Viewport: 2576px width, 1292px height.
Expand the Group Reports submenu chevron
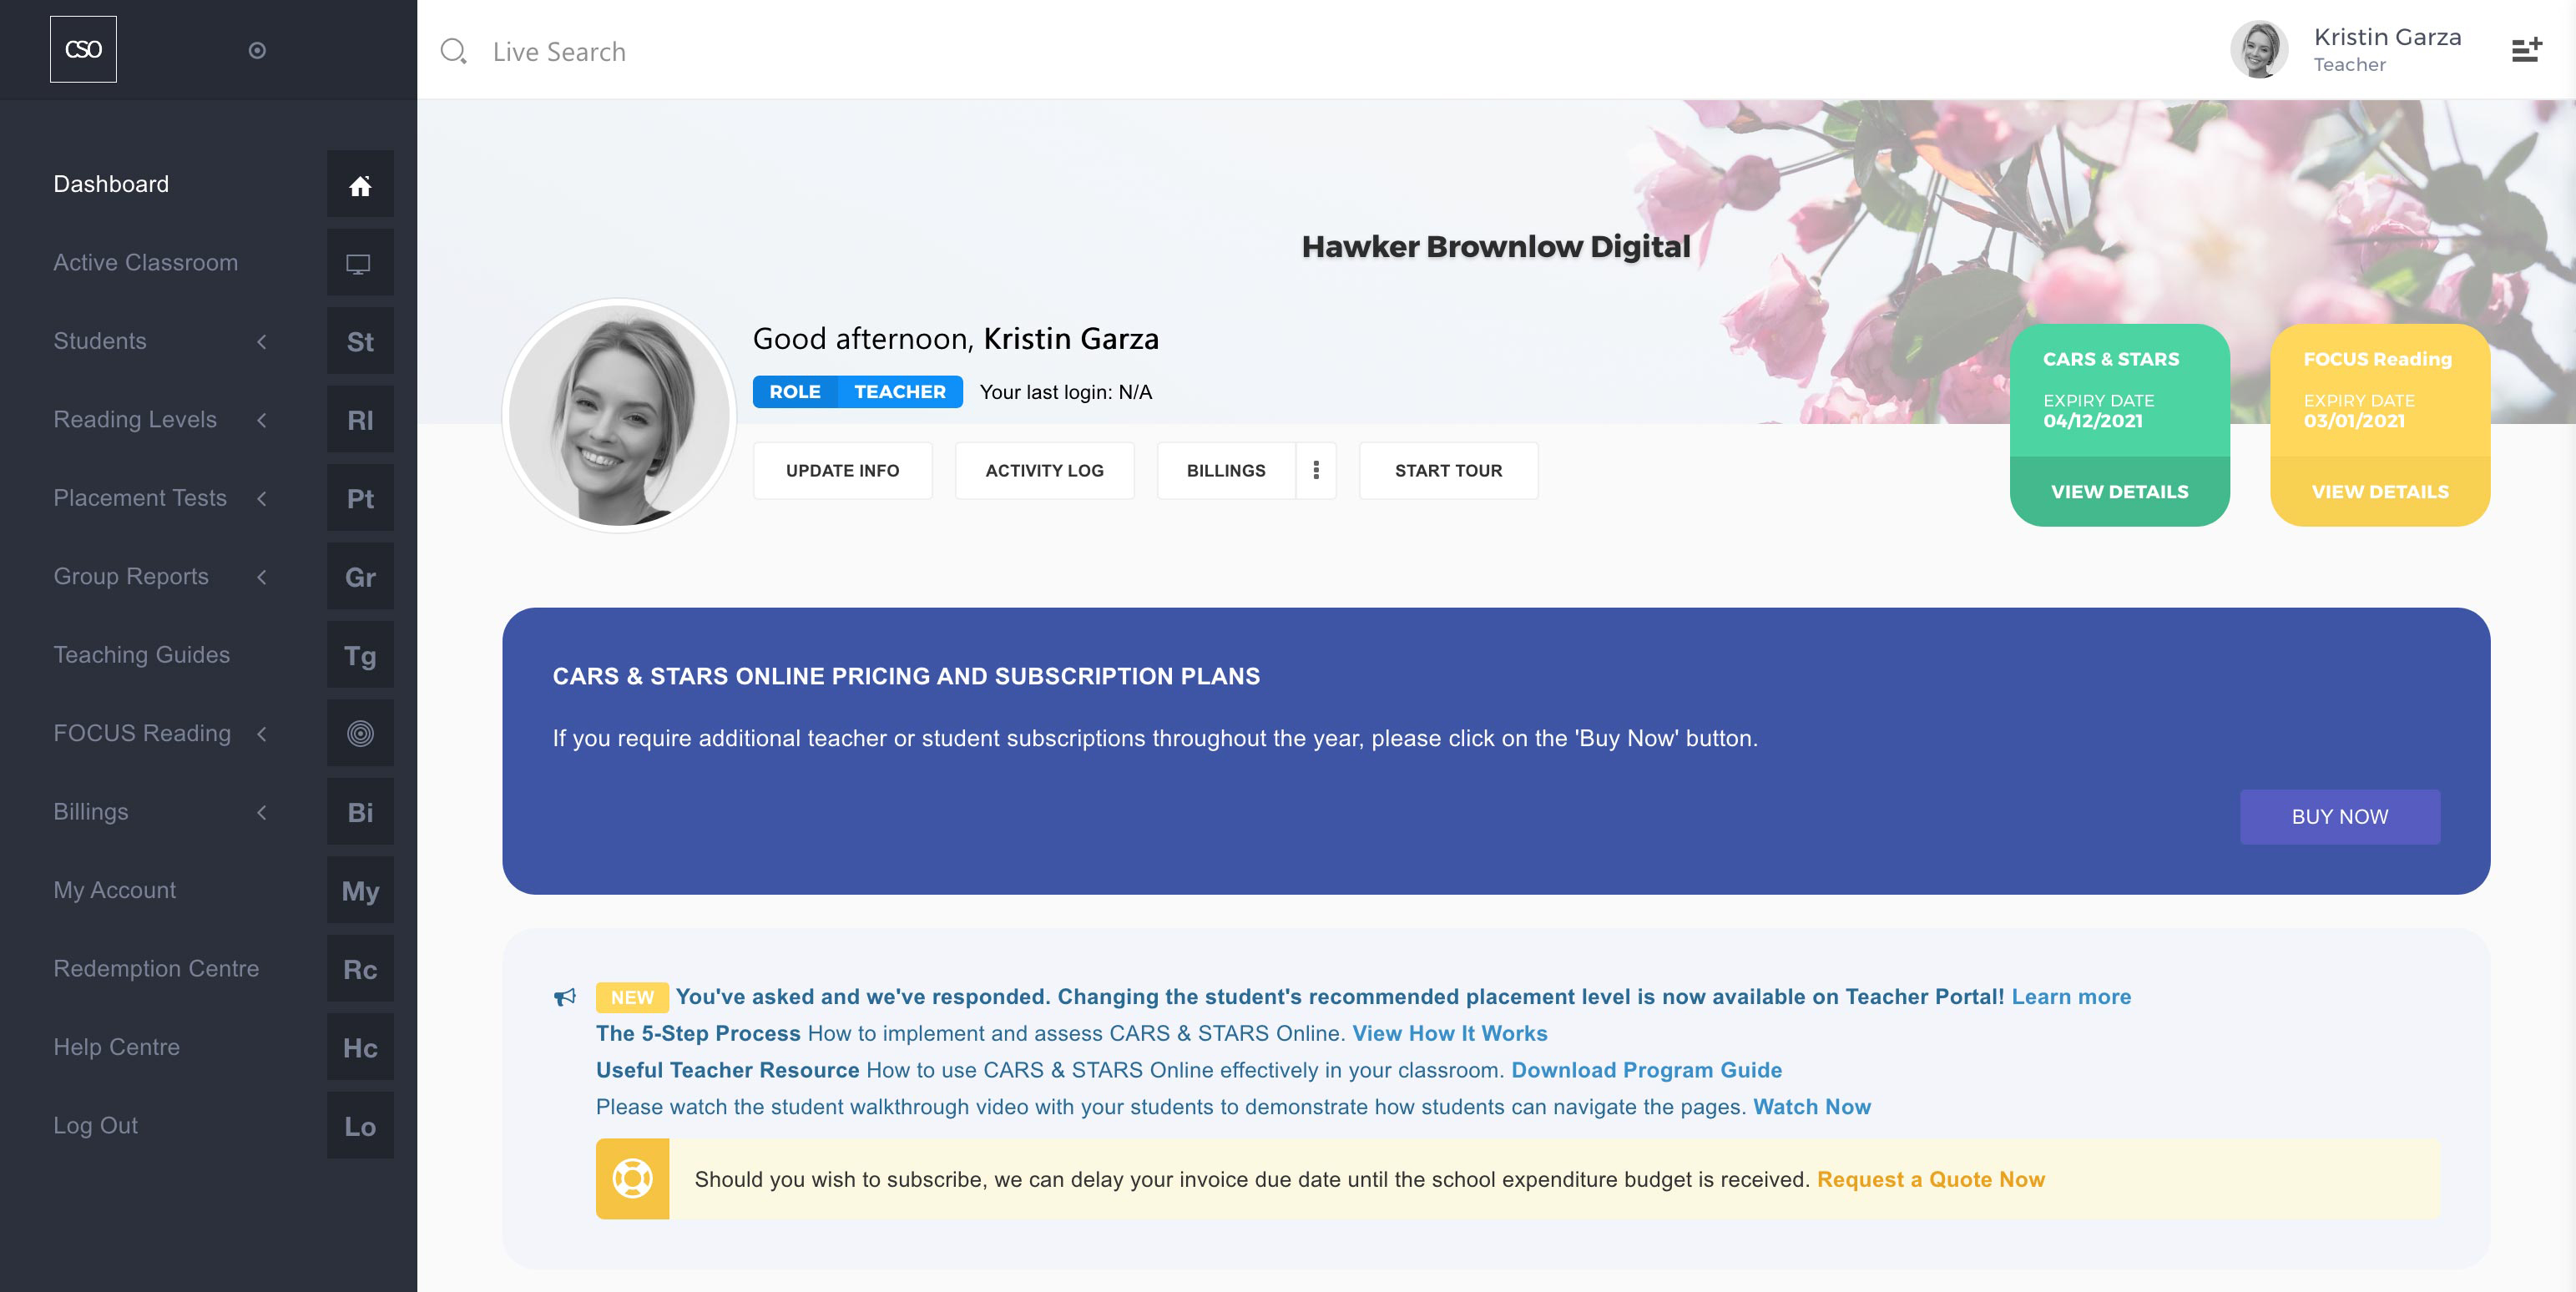coord(262,577)
